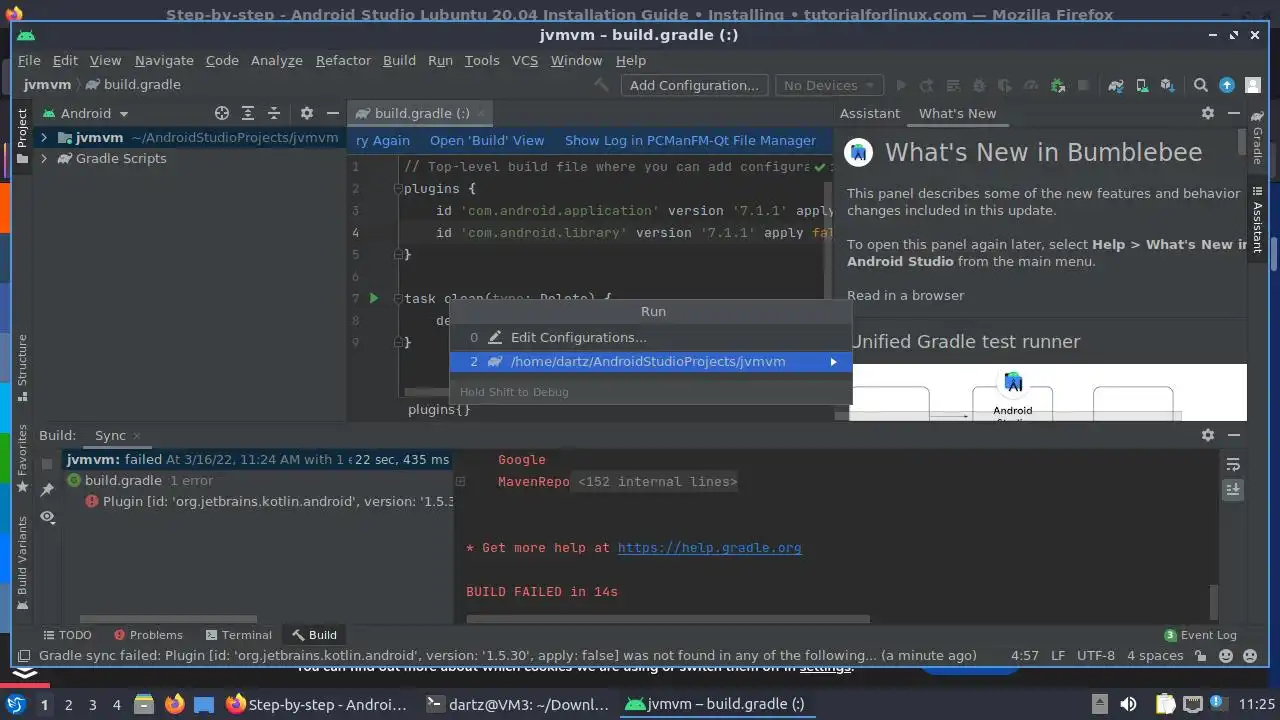Open the Refactor menu
Screen dimensions: 1280x720
(343, 60)
